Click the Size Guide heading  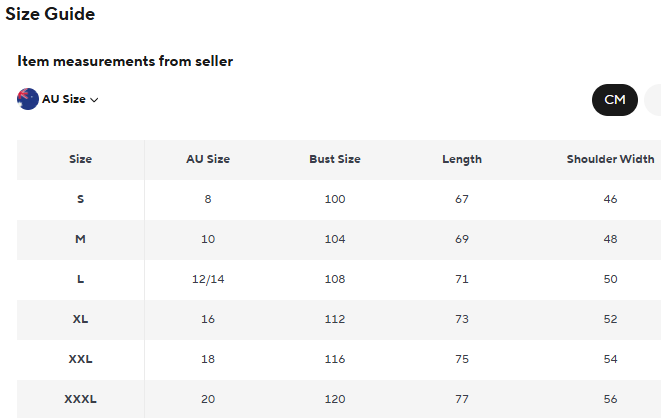(x=50, y=14)
